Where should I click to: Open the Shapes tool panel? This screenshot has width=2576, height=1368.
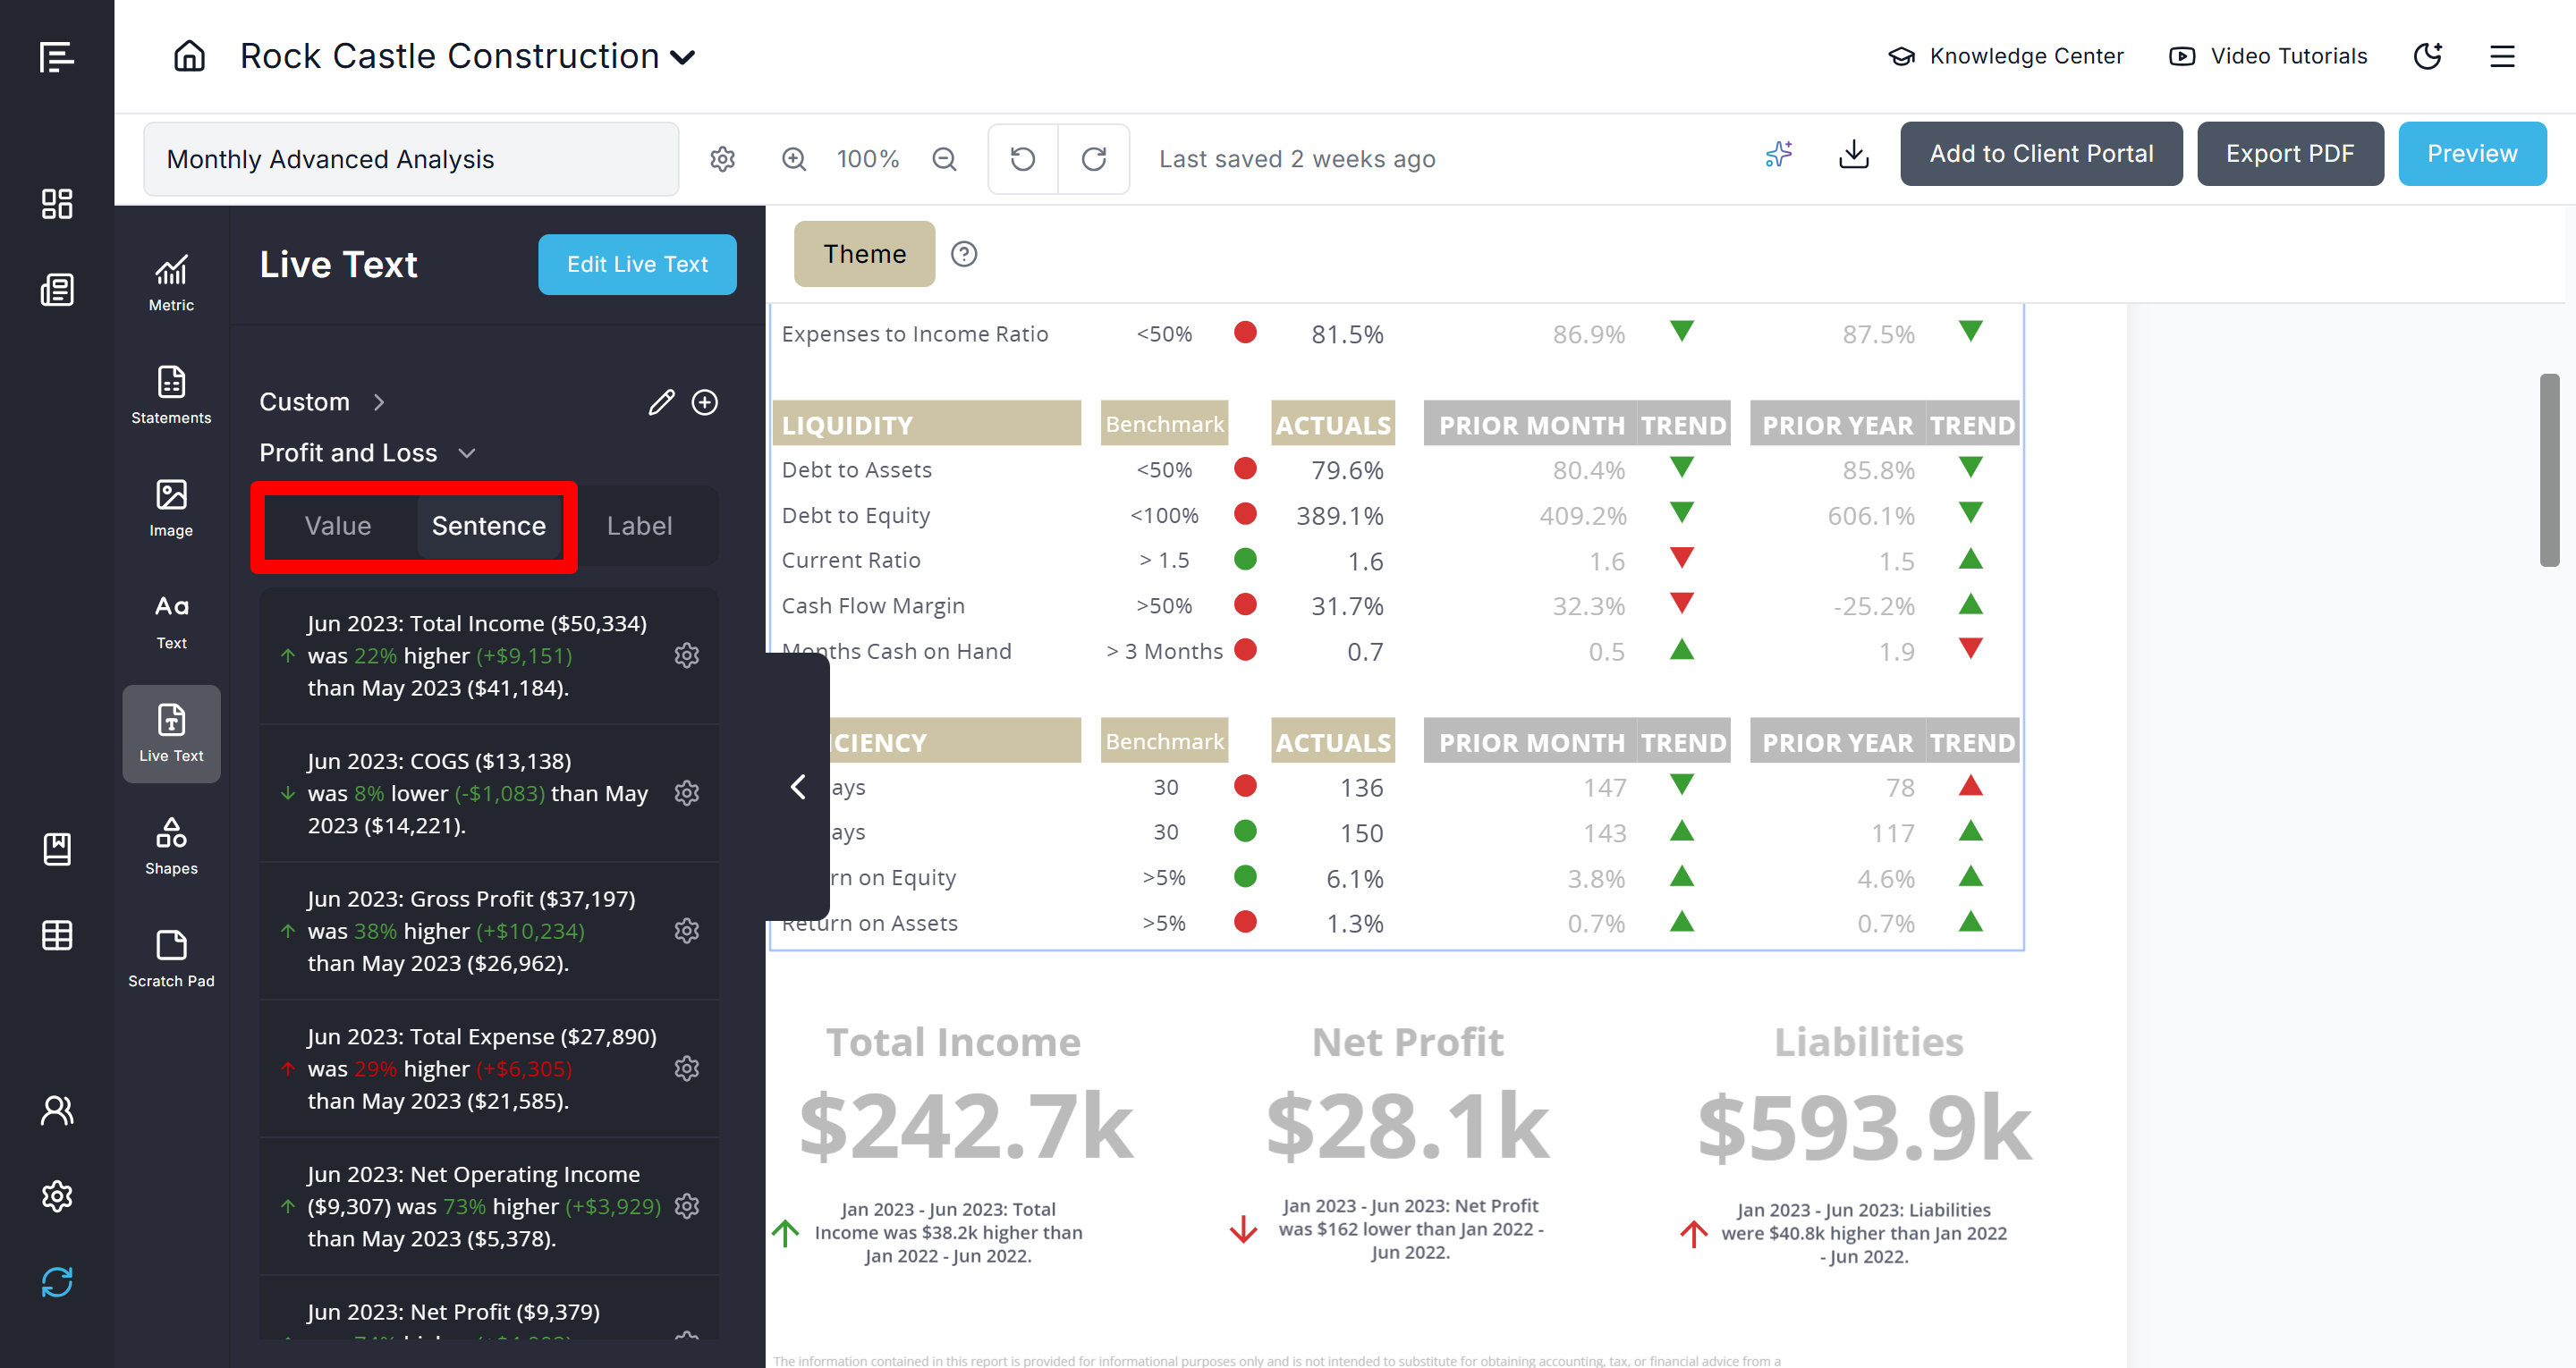(171, 845)
